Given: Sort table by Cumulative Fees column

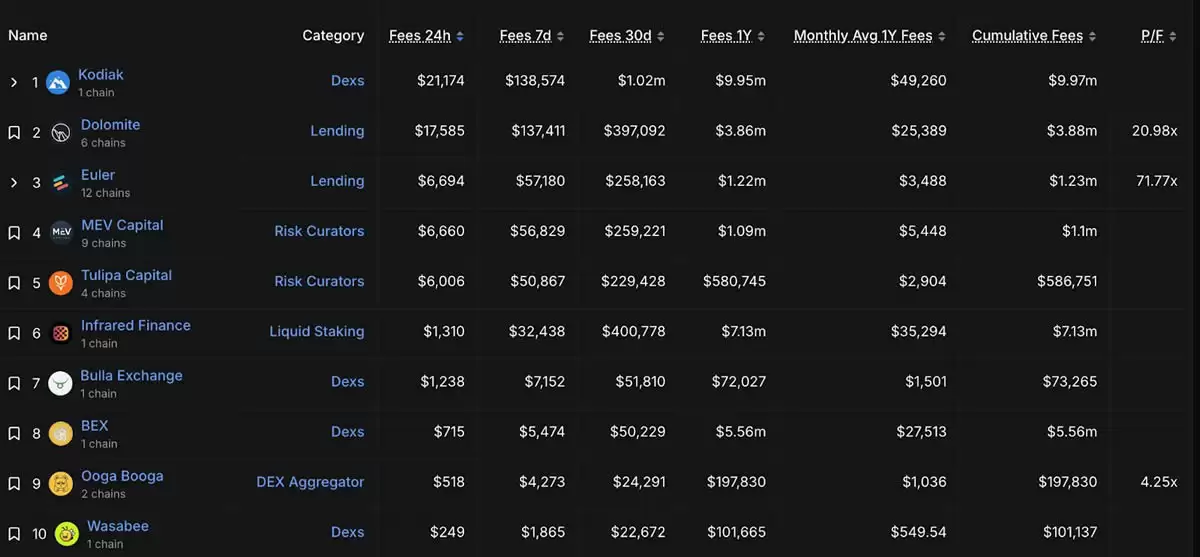Looking at the screenshot, I should [1033, 36].
